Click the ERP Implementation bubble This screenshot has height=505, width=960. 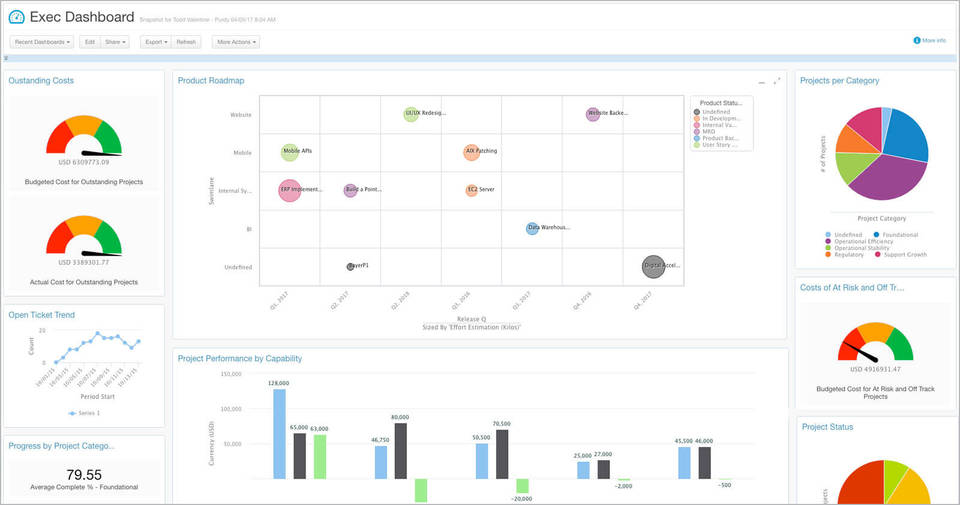pyautogui.click(x=289, y=189)
